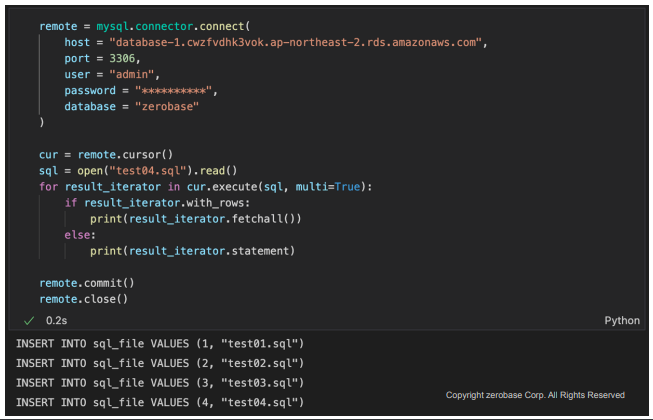The image size is (653, 420).
Task: Place cursor on port value 3306
Action: pyautogui.click(x=122, y=58)
